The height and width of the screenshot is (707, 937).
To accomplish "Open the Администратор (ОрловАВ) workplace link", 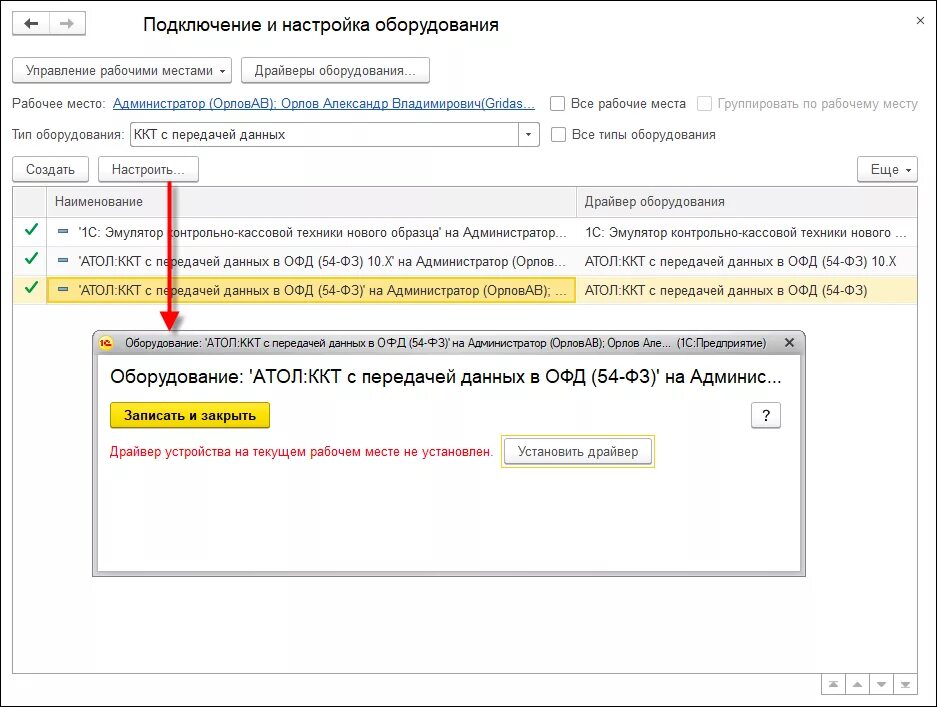I will tap(323, 103).
